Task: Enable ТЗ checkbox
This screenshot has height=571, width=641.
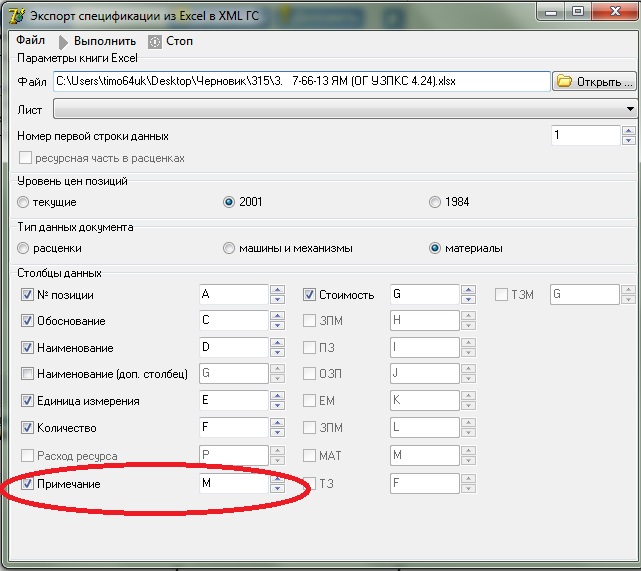Action: (x=309, y=484)
